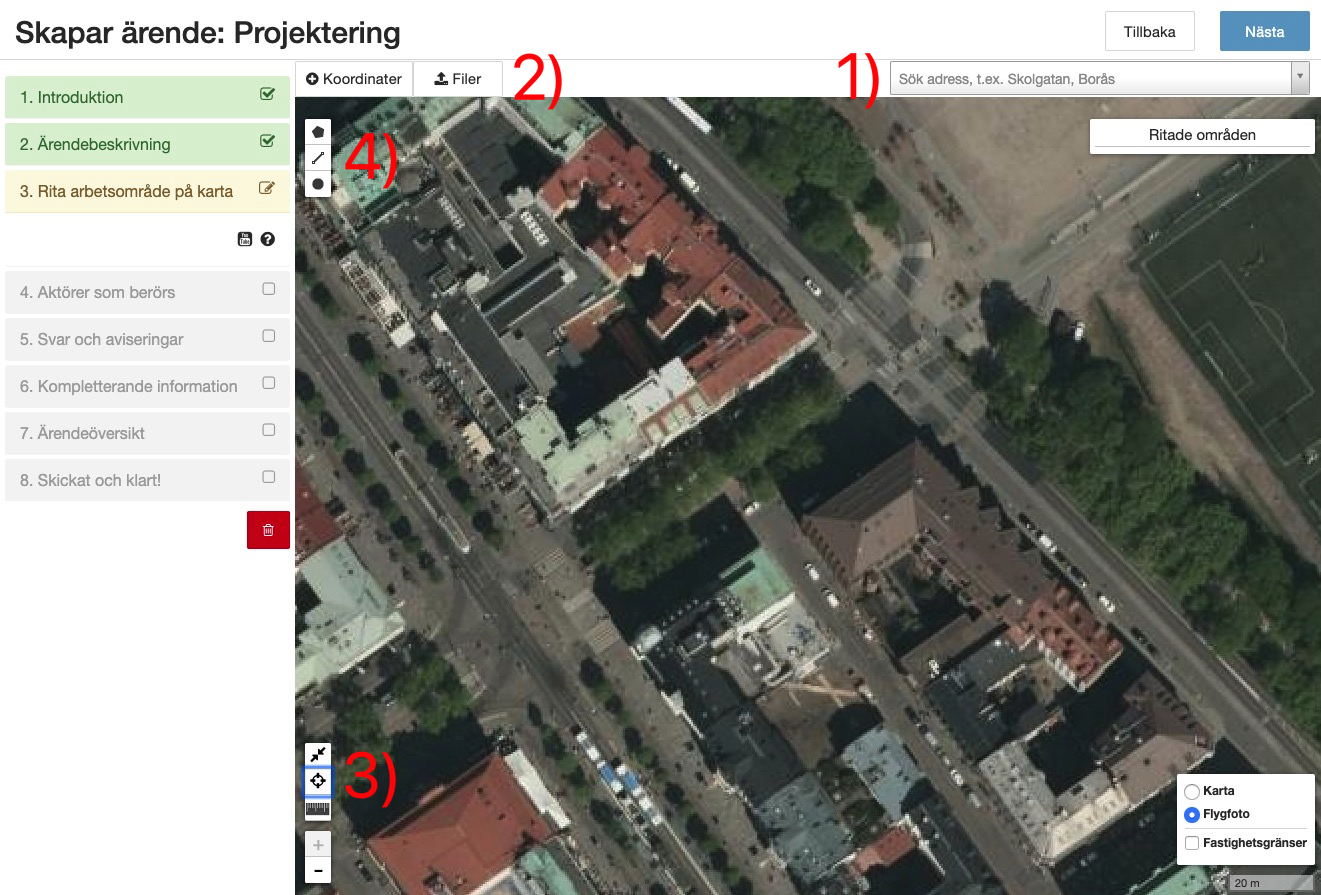1321x895 pixels.
Task: Enable the Fastighetsgränser checkbox
Action: (1191, 843)
